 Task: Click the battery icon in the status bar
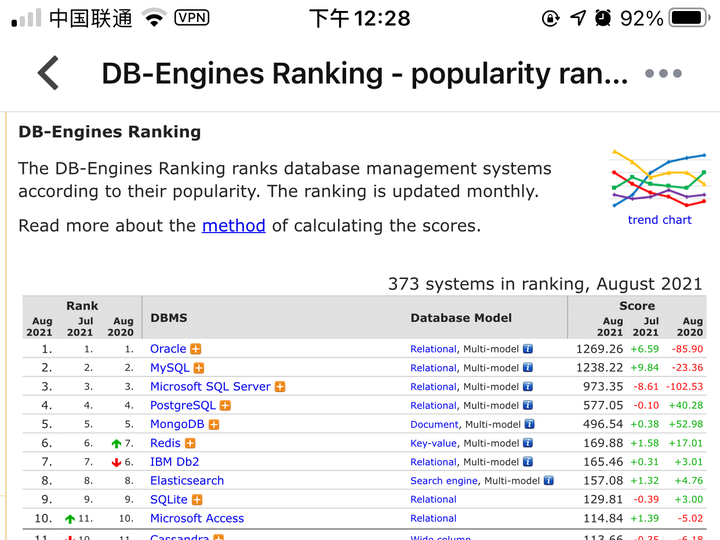tap(689, 18)
